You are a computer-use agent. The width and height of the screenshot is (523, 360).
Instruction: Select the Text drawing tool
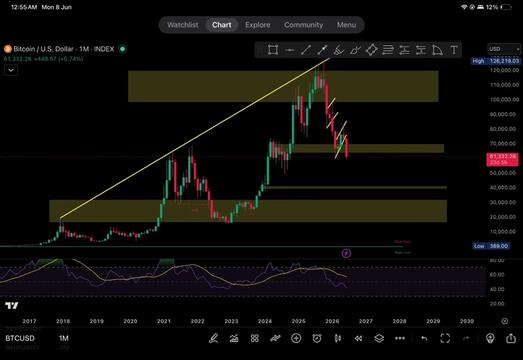[x=454, y=50]
